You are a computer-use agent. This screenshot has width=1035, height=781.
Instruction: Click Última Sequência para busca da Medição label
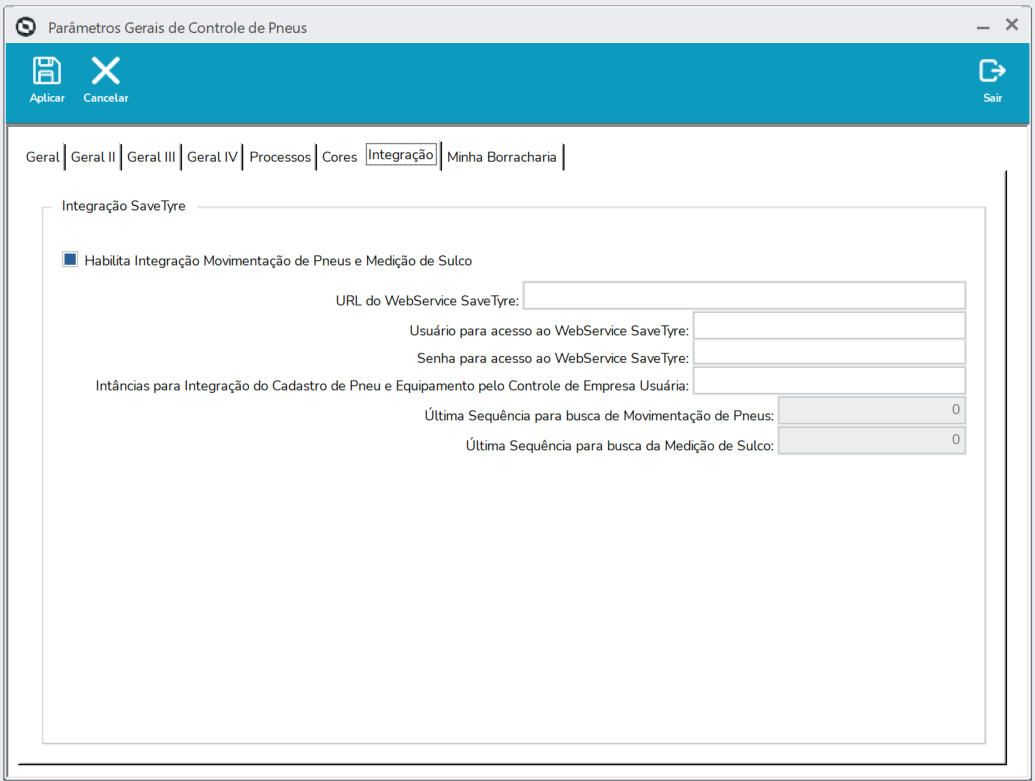coord(620,446)
